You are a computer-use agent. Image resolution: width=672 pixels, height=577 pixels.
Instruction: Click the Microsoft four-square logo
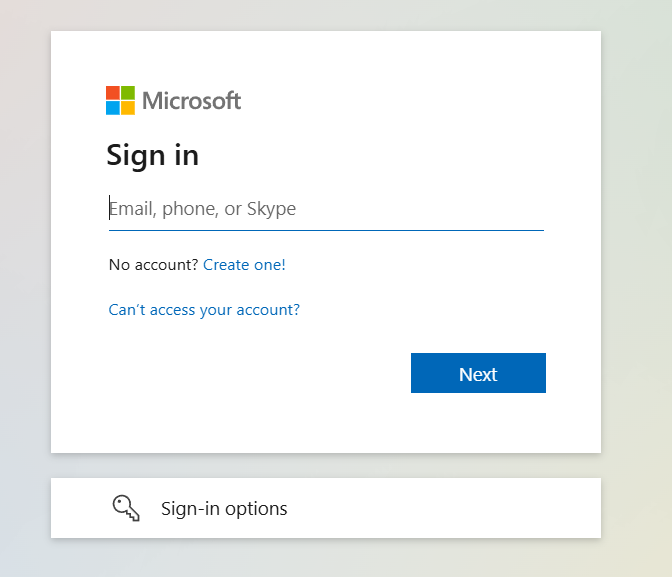120,100
